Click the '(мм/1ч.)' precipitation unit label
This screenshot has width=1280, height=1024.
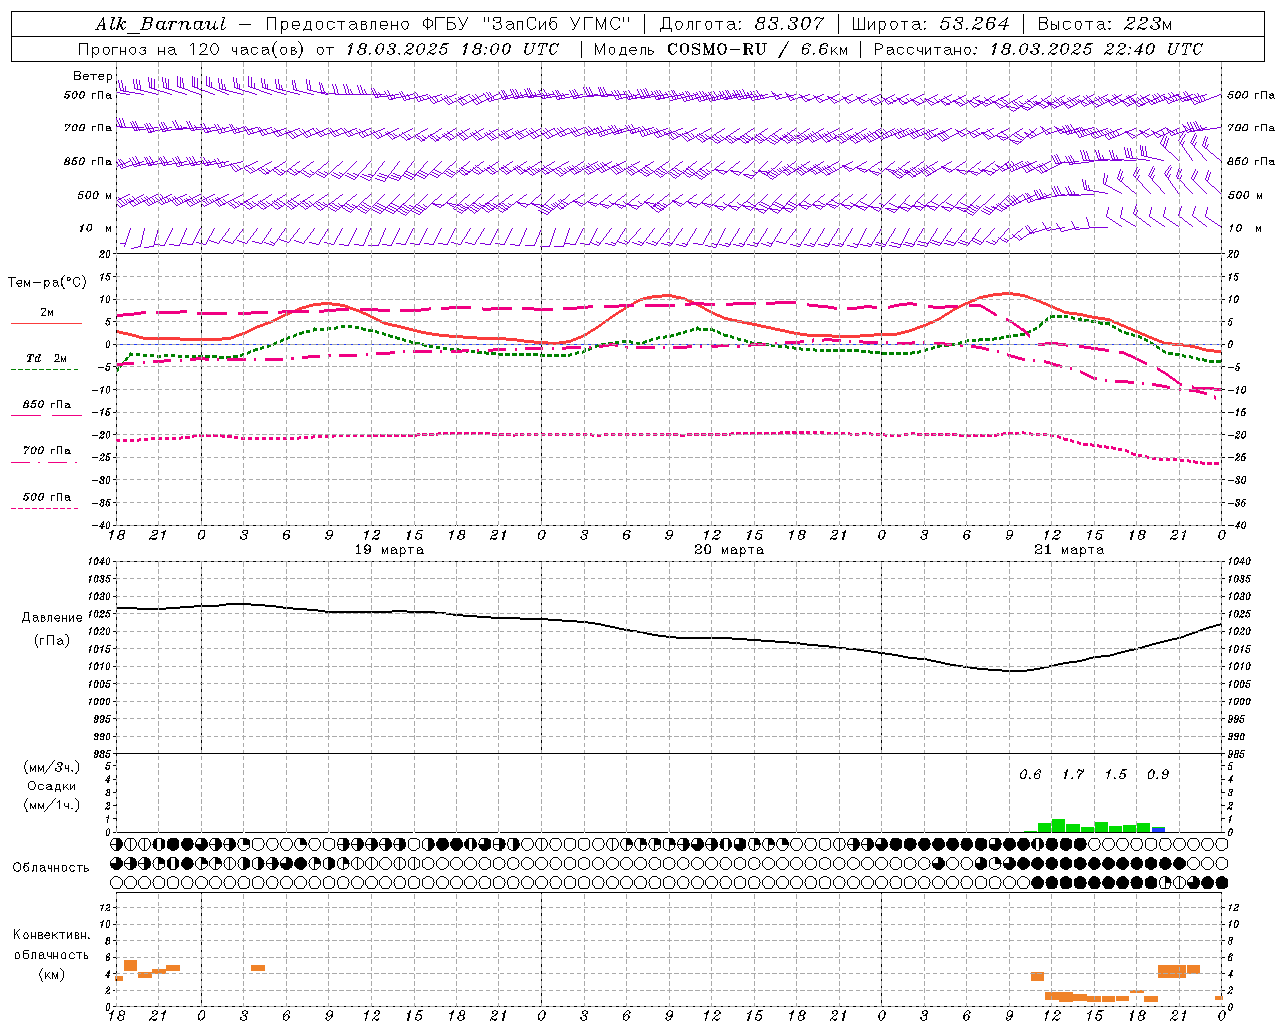tap(52, 805)
